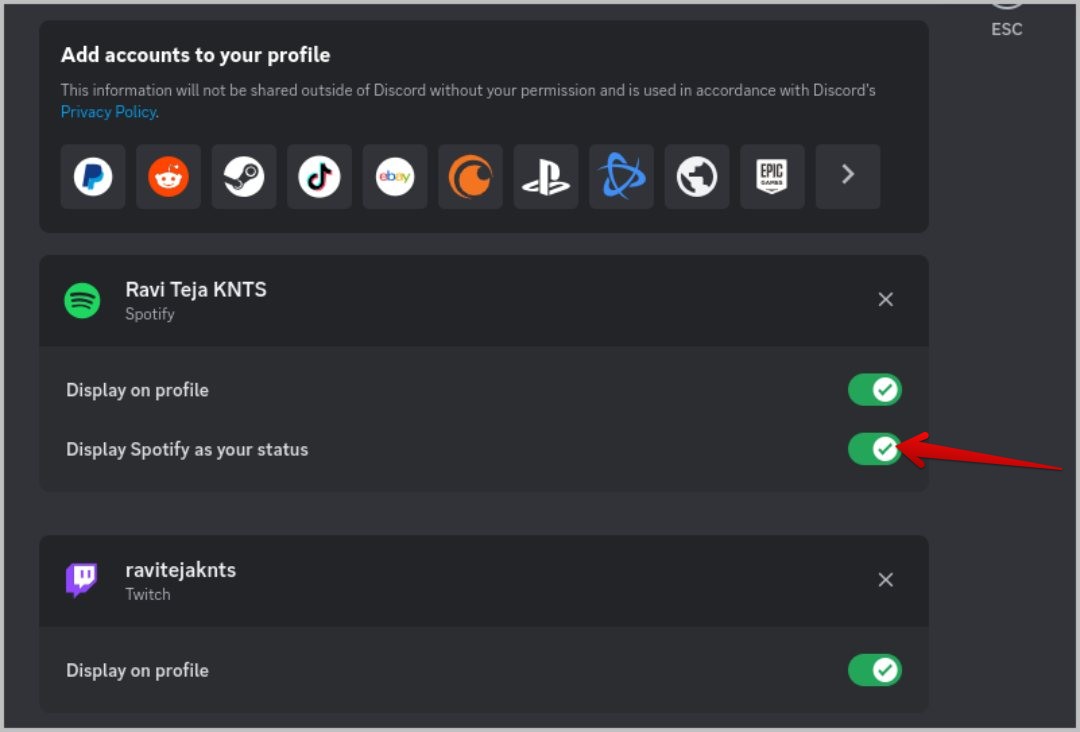
Task: Click the Display Spotify as your status label
Action: click(187, 450)
